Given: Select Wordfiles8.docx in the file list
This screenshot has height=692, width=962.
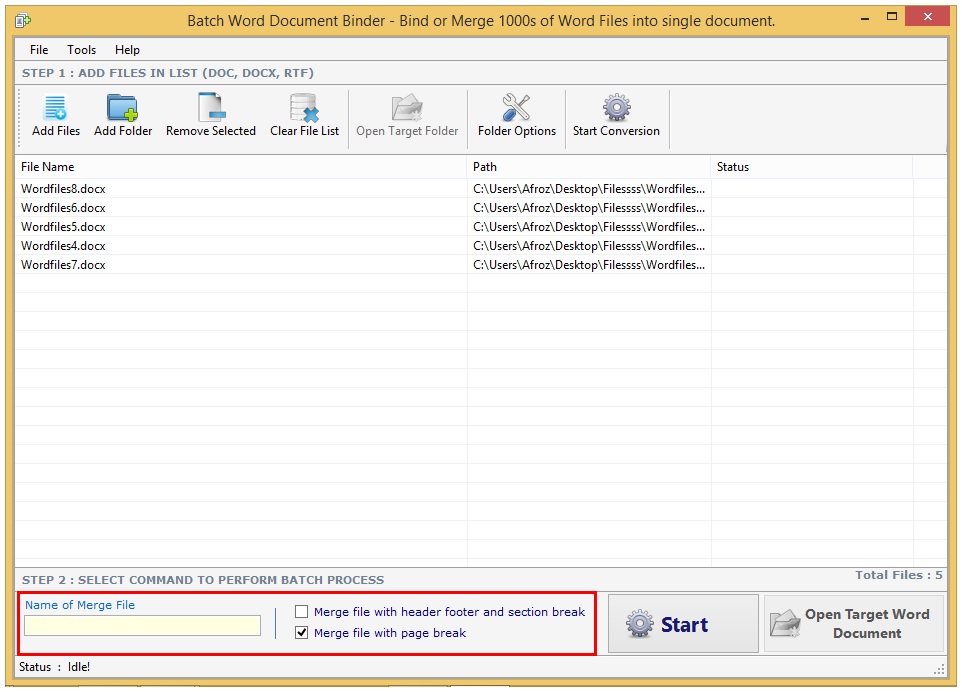Looking at the screenshot, I should (63, 189).
